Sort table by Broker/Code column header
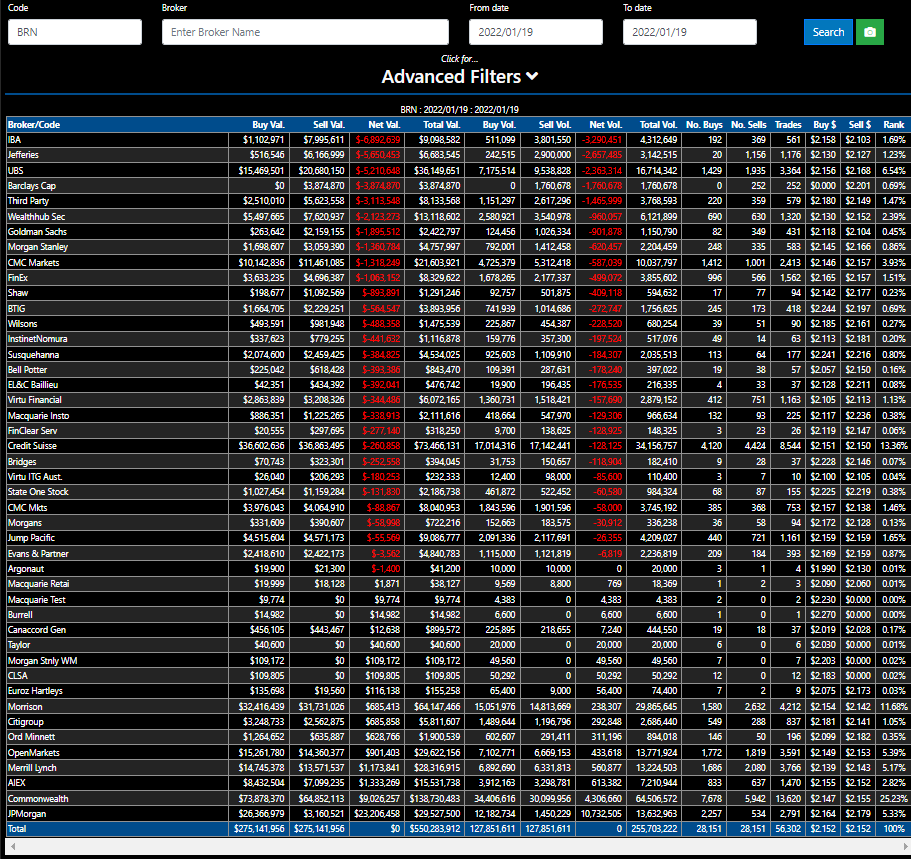This screenshot has height=859, width=911. point(34,125)
